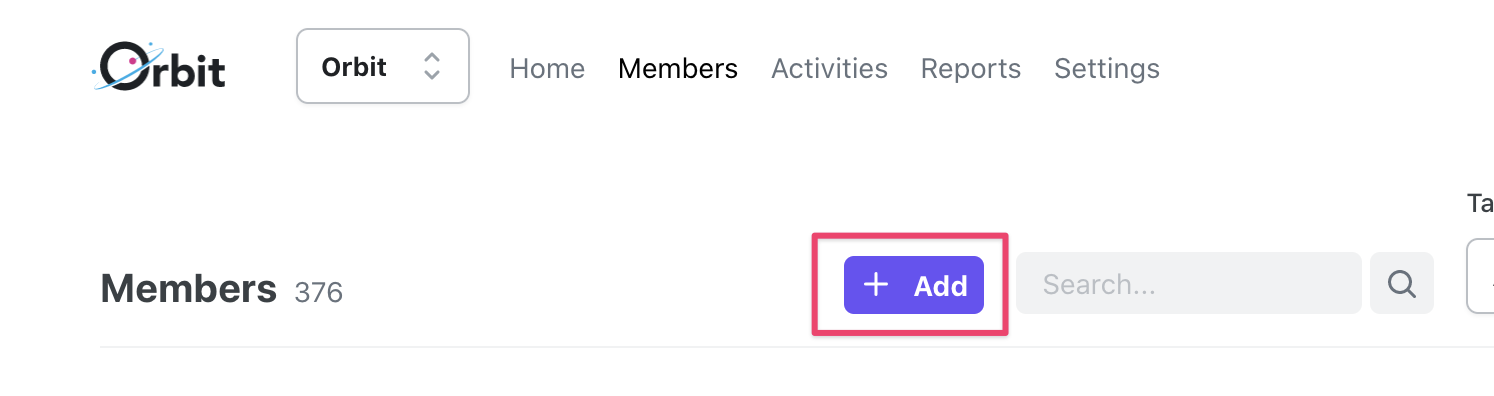Open the Reports section

pos(971,68)
